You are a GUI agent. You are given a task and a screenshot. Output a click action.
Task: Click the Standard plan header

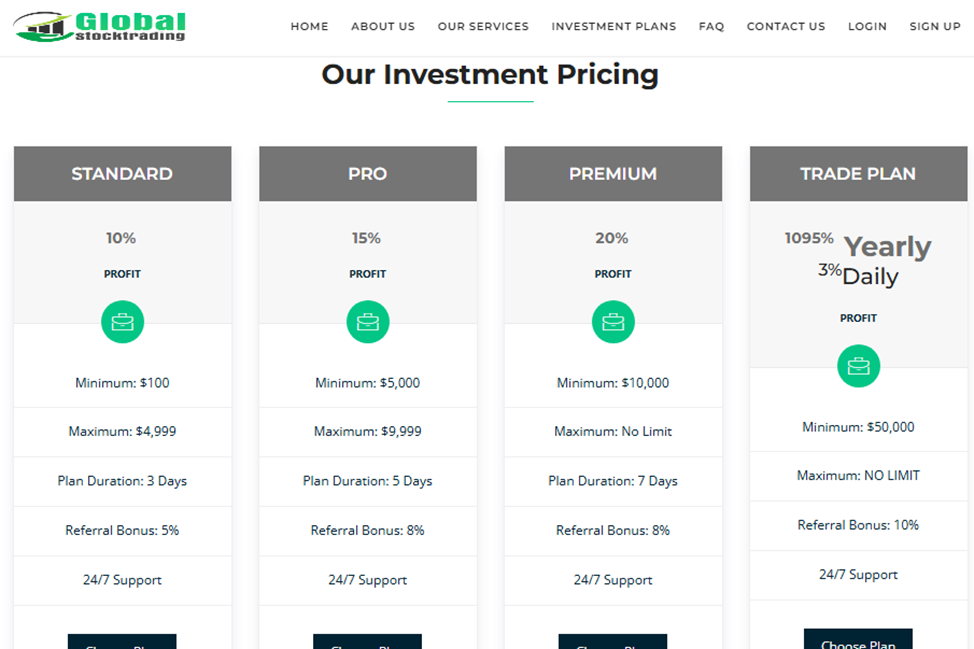pyautogui.click(x=122, y=174)
